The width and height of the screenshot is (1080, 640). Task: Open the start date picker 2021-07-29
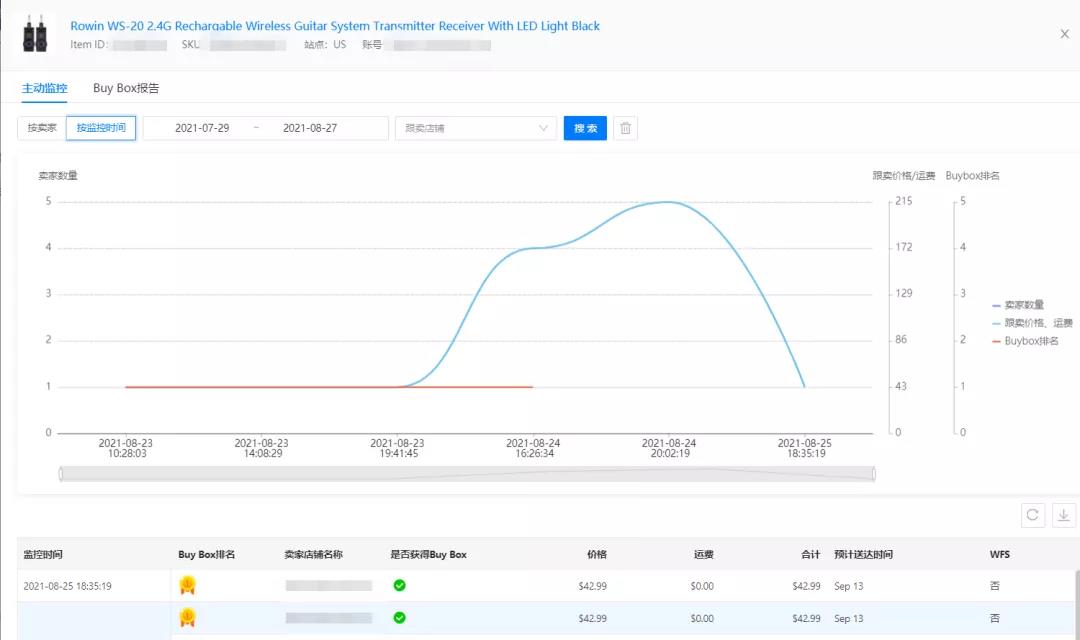point(202,128)
